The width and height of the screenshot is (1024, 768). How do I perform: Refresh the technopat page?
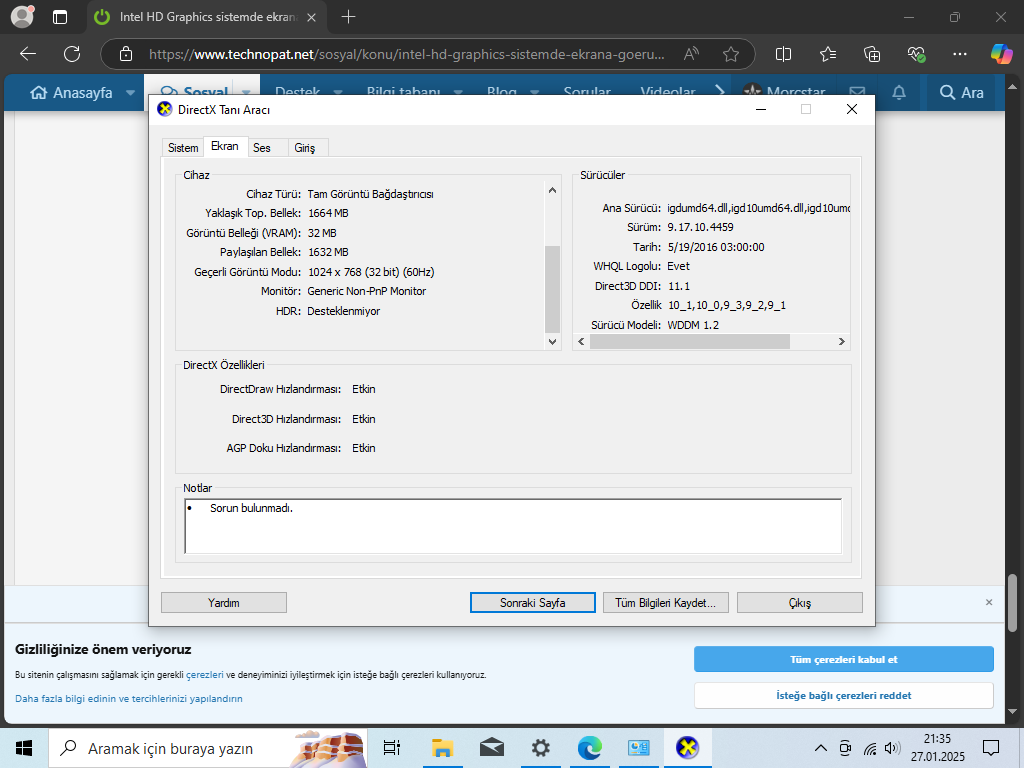(72, 54)
